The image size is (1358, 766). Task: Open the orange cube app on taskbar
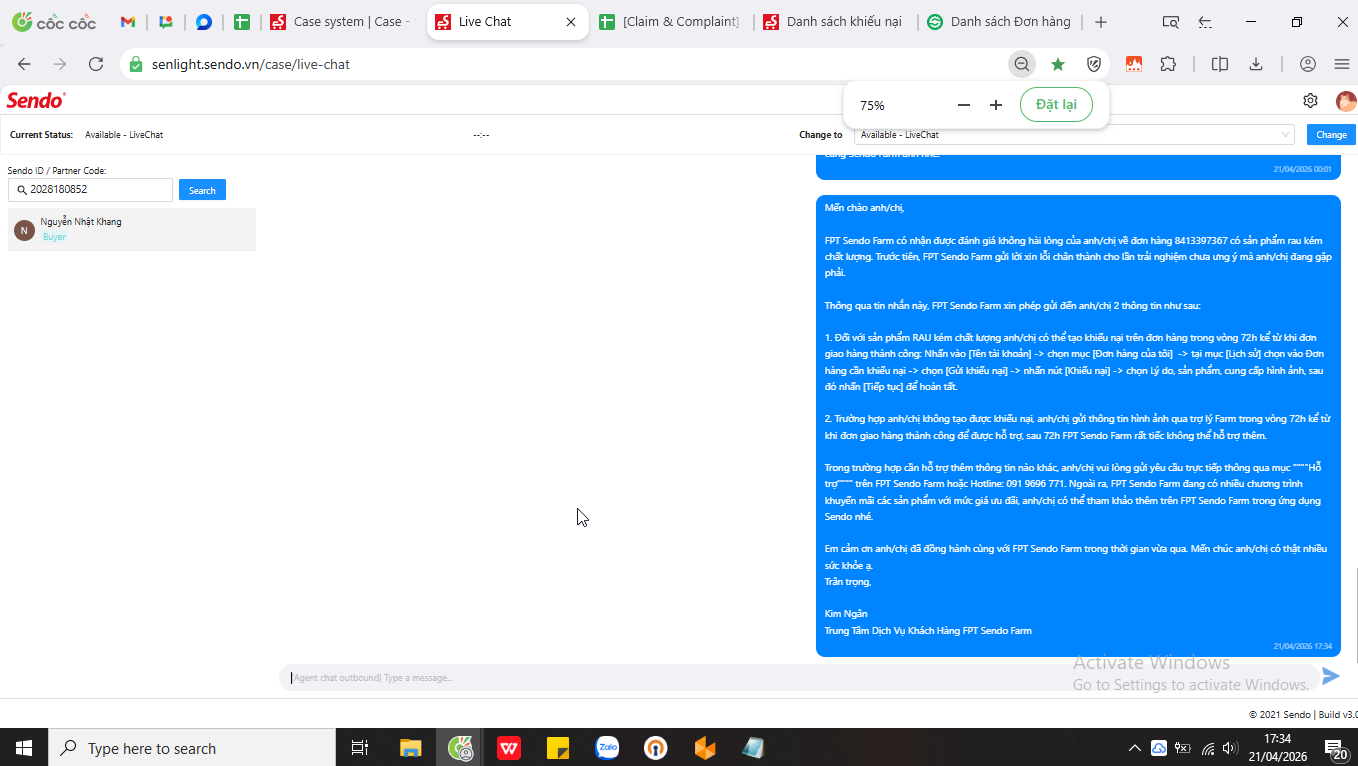705,748
